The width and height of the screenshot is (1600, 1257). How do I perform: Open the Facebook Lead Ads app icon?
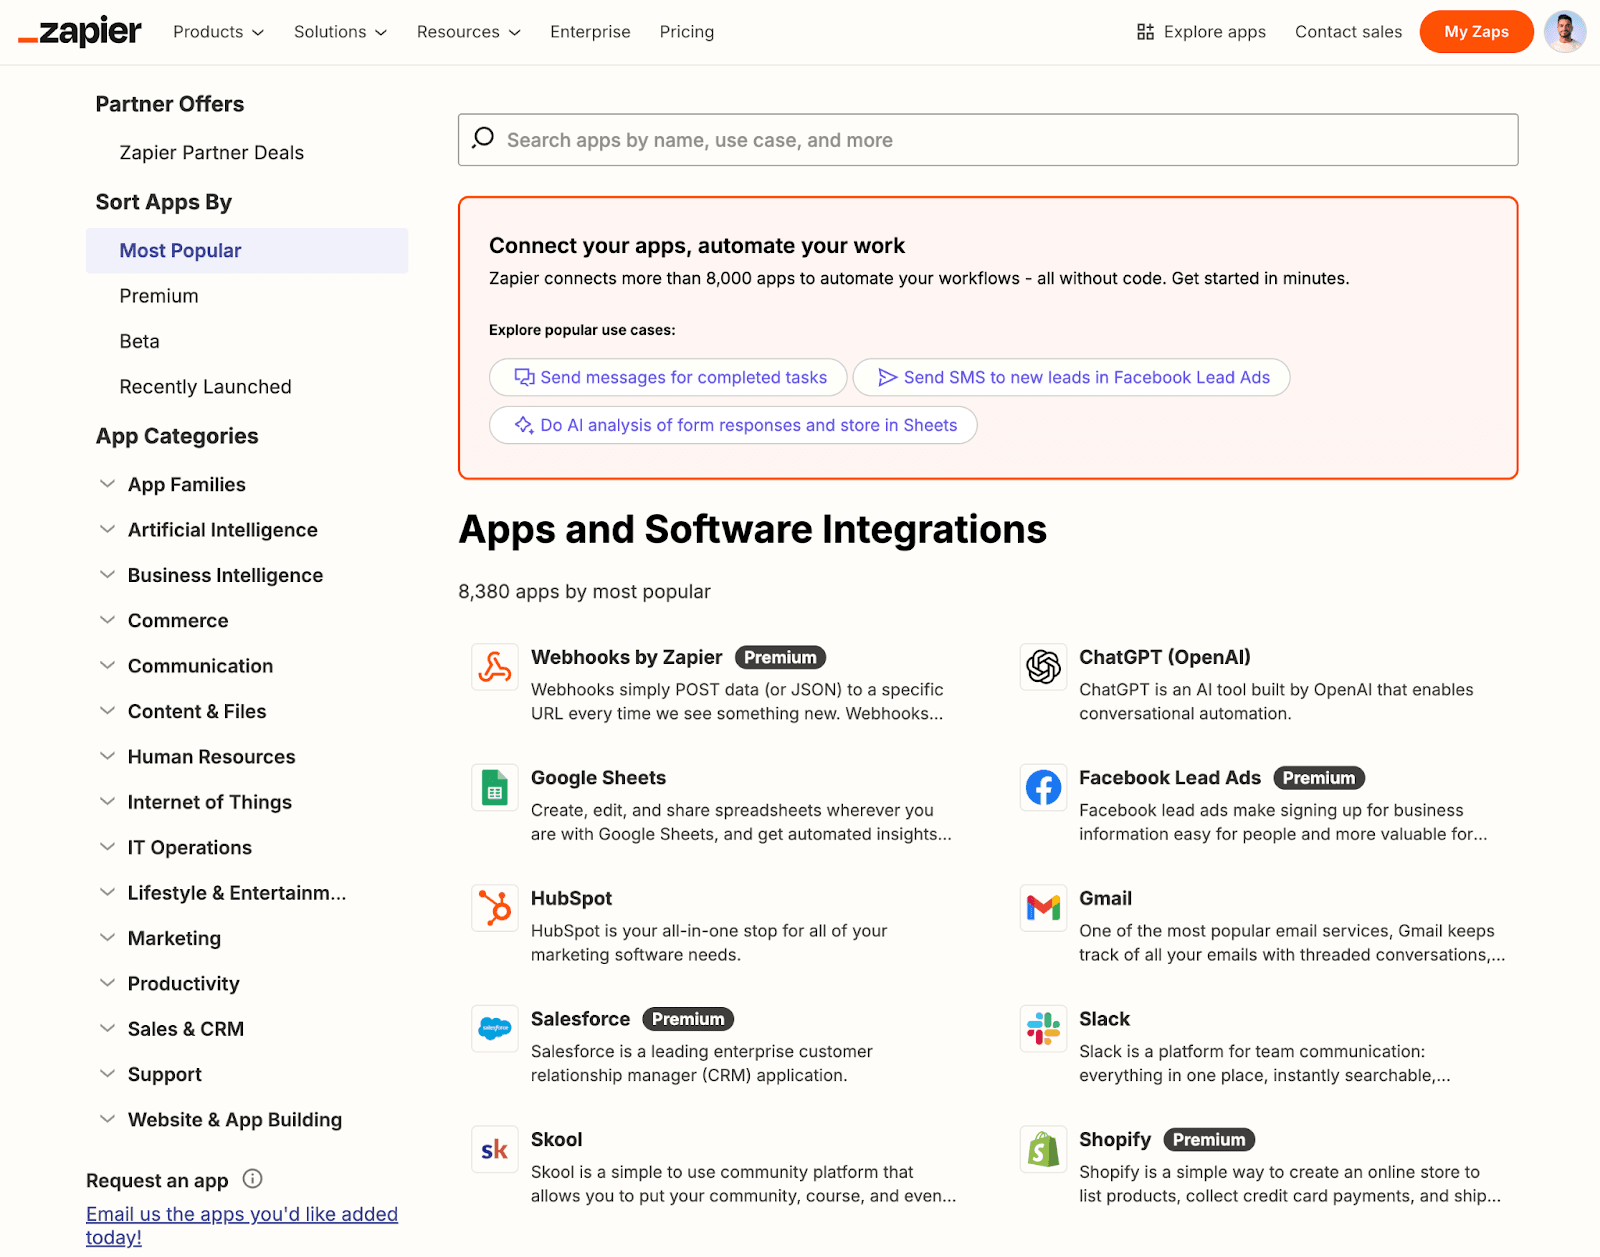(x=1043, y=788)
